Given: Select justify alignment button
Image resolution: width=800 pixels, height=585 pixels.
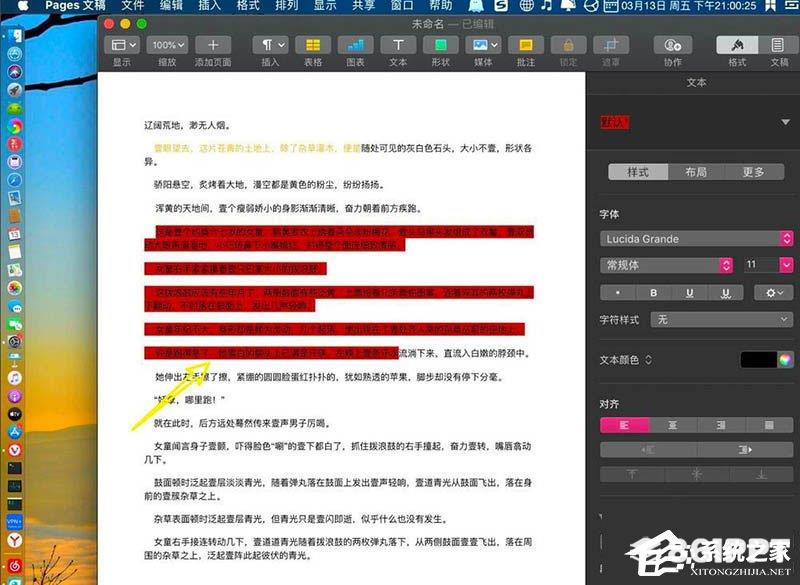Looking at the screenshot, I should click(769, 425).
